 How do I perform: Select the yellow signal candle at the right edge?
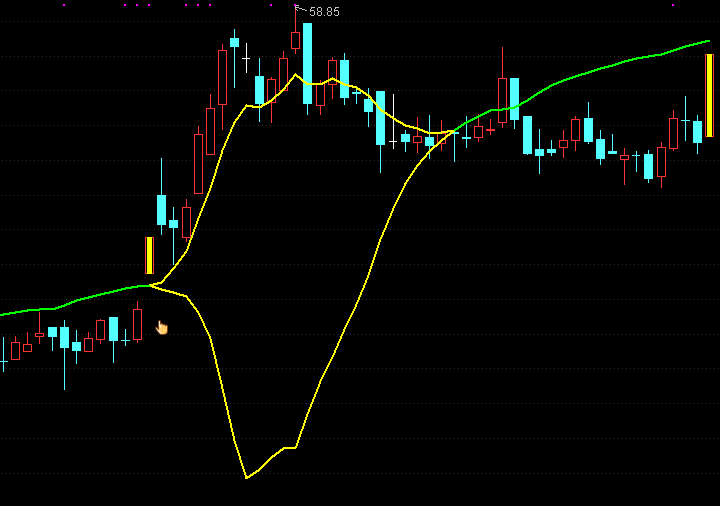tap(709, 96)
